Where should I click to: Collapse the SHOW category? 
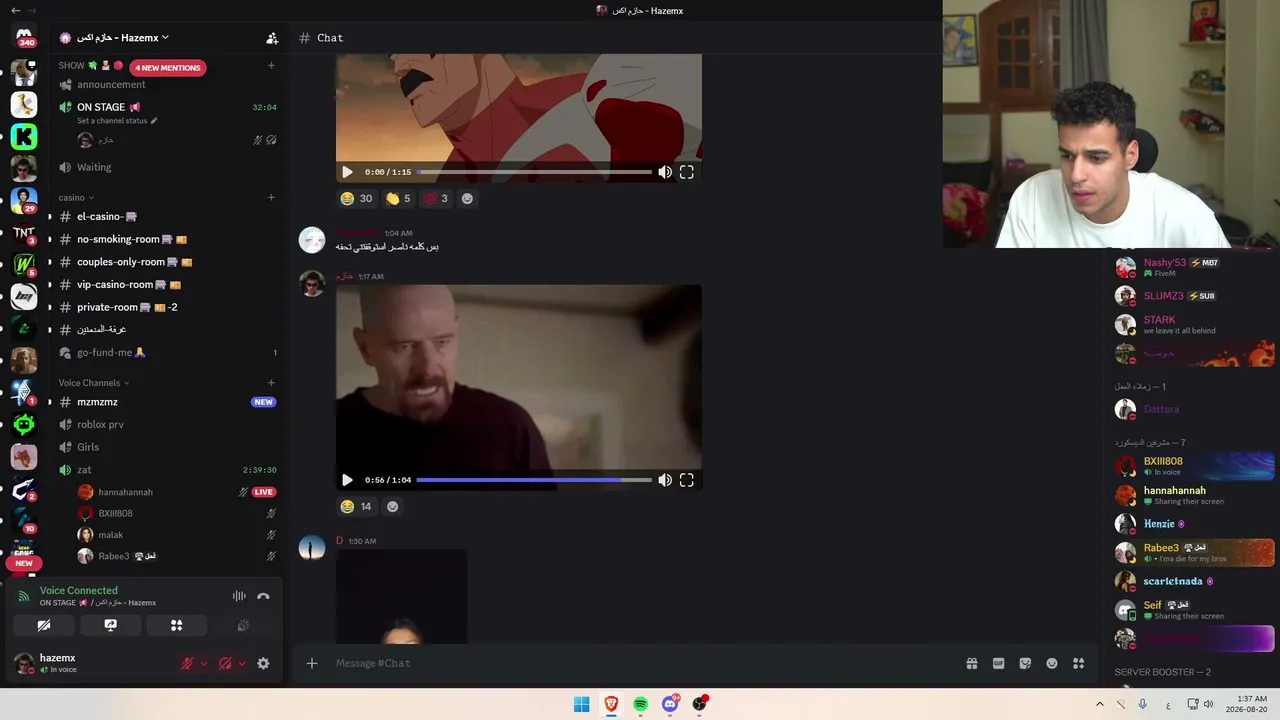71,66
